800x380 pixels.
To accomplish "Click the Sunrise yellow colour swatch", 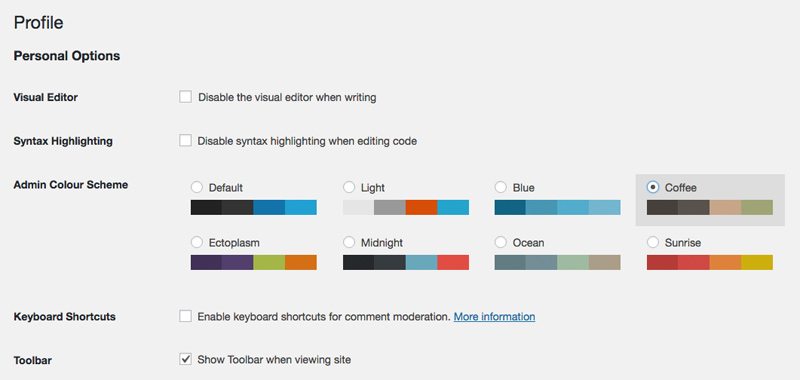I will click(x=757, y=262).
